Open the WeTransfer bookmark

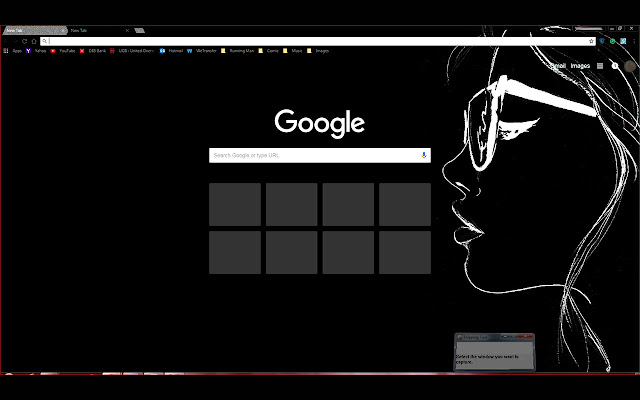click(x=202, y=51)
